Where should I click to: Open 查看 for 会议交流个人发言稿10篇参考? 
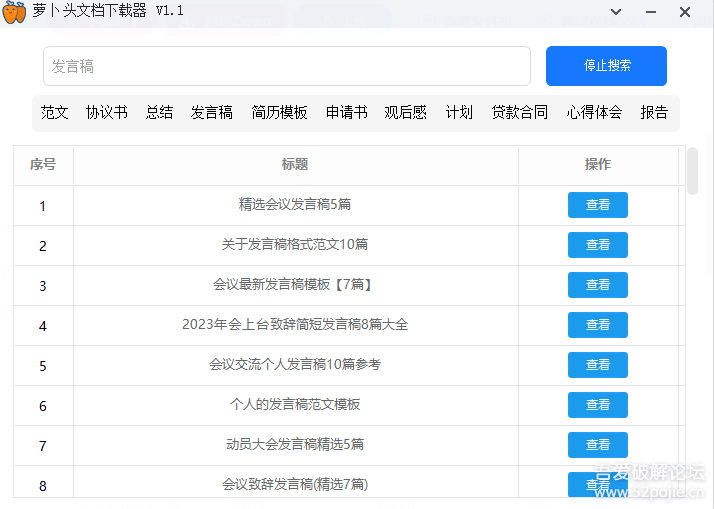[597, 365]
